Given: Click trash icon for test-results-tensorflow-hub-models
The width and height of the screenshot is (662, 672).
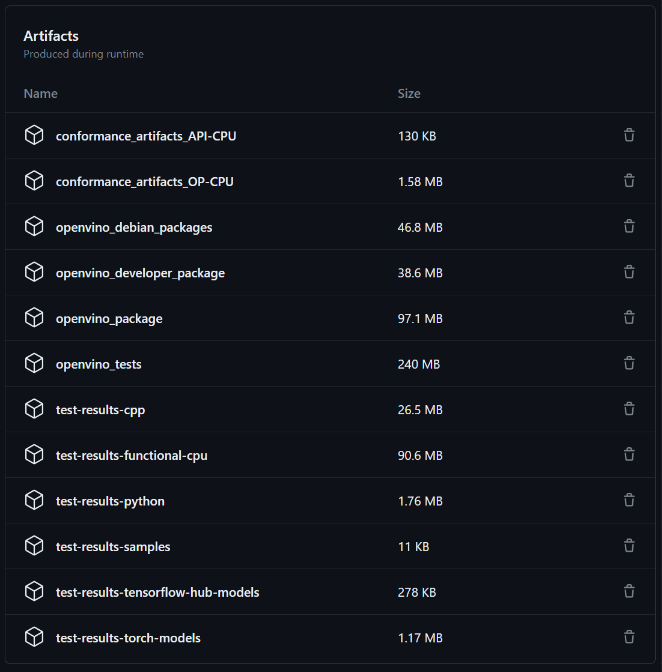Looking at the screenshot, I should coord(629,592).
